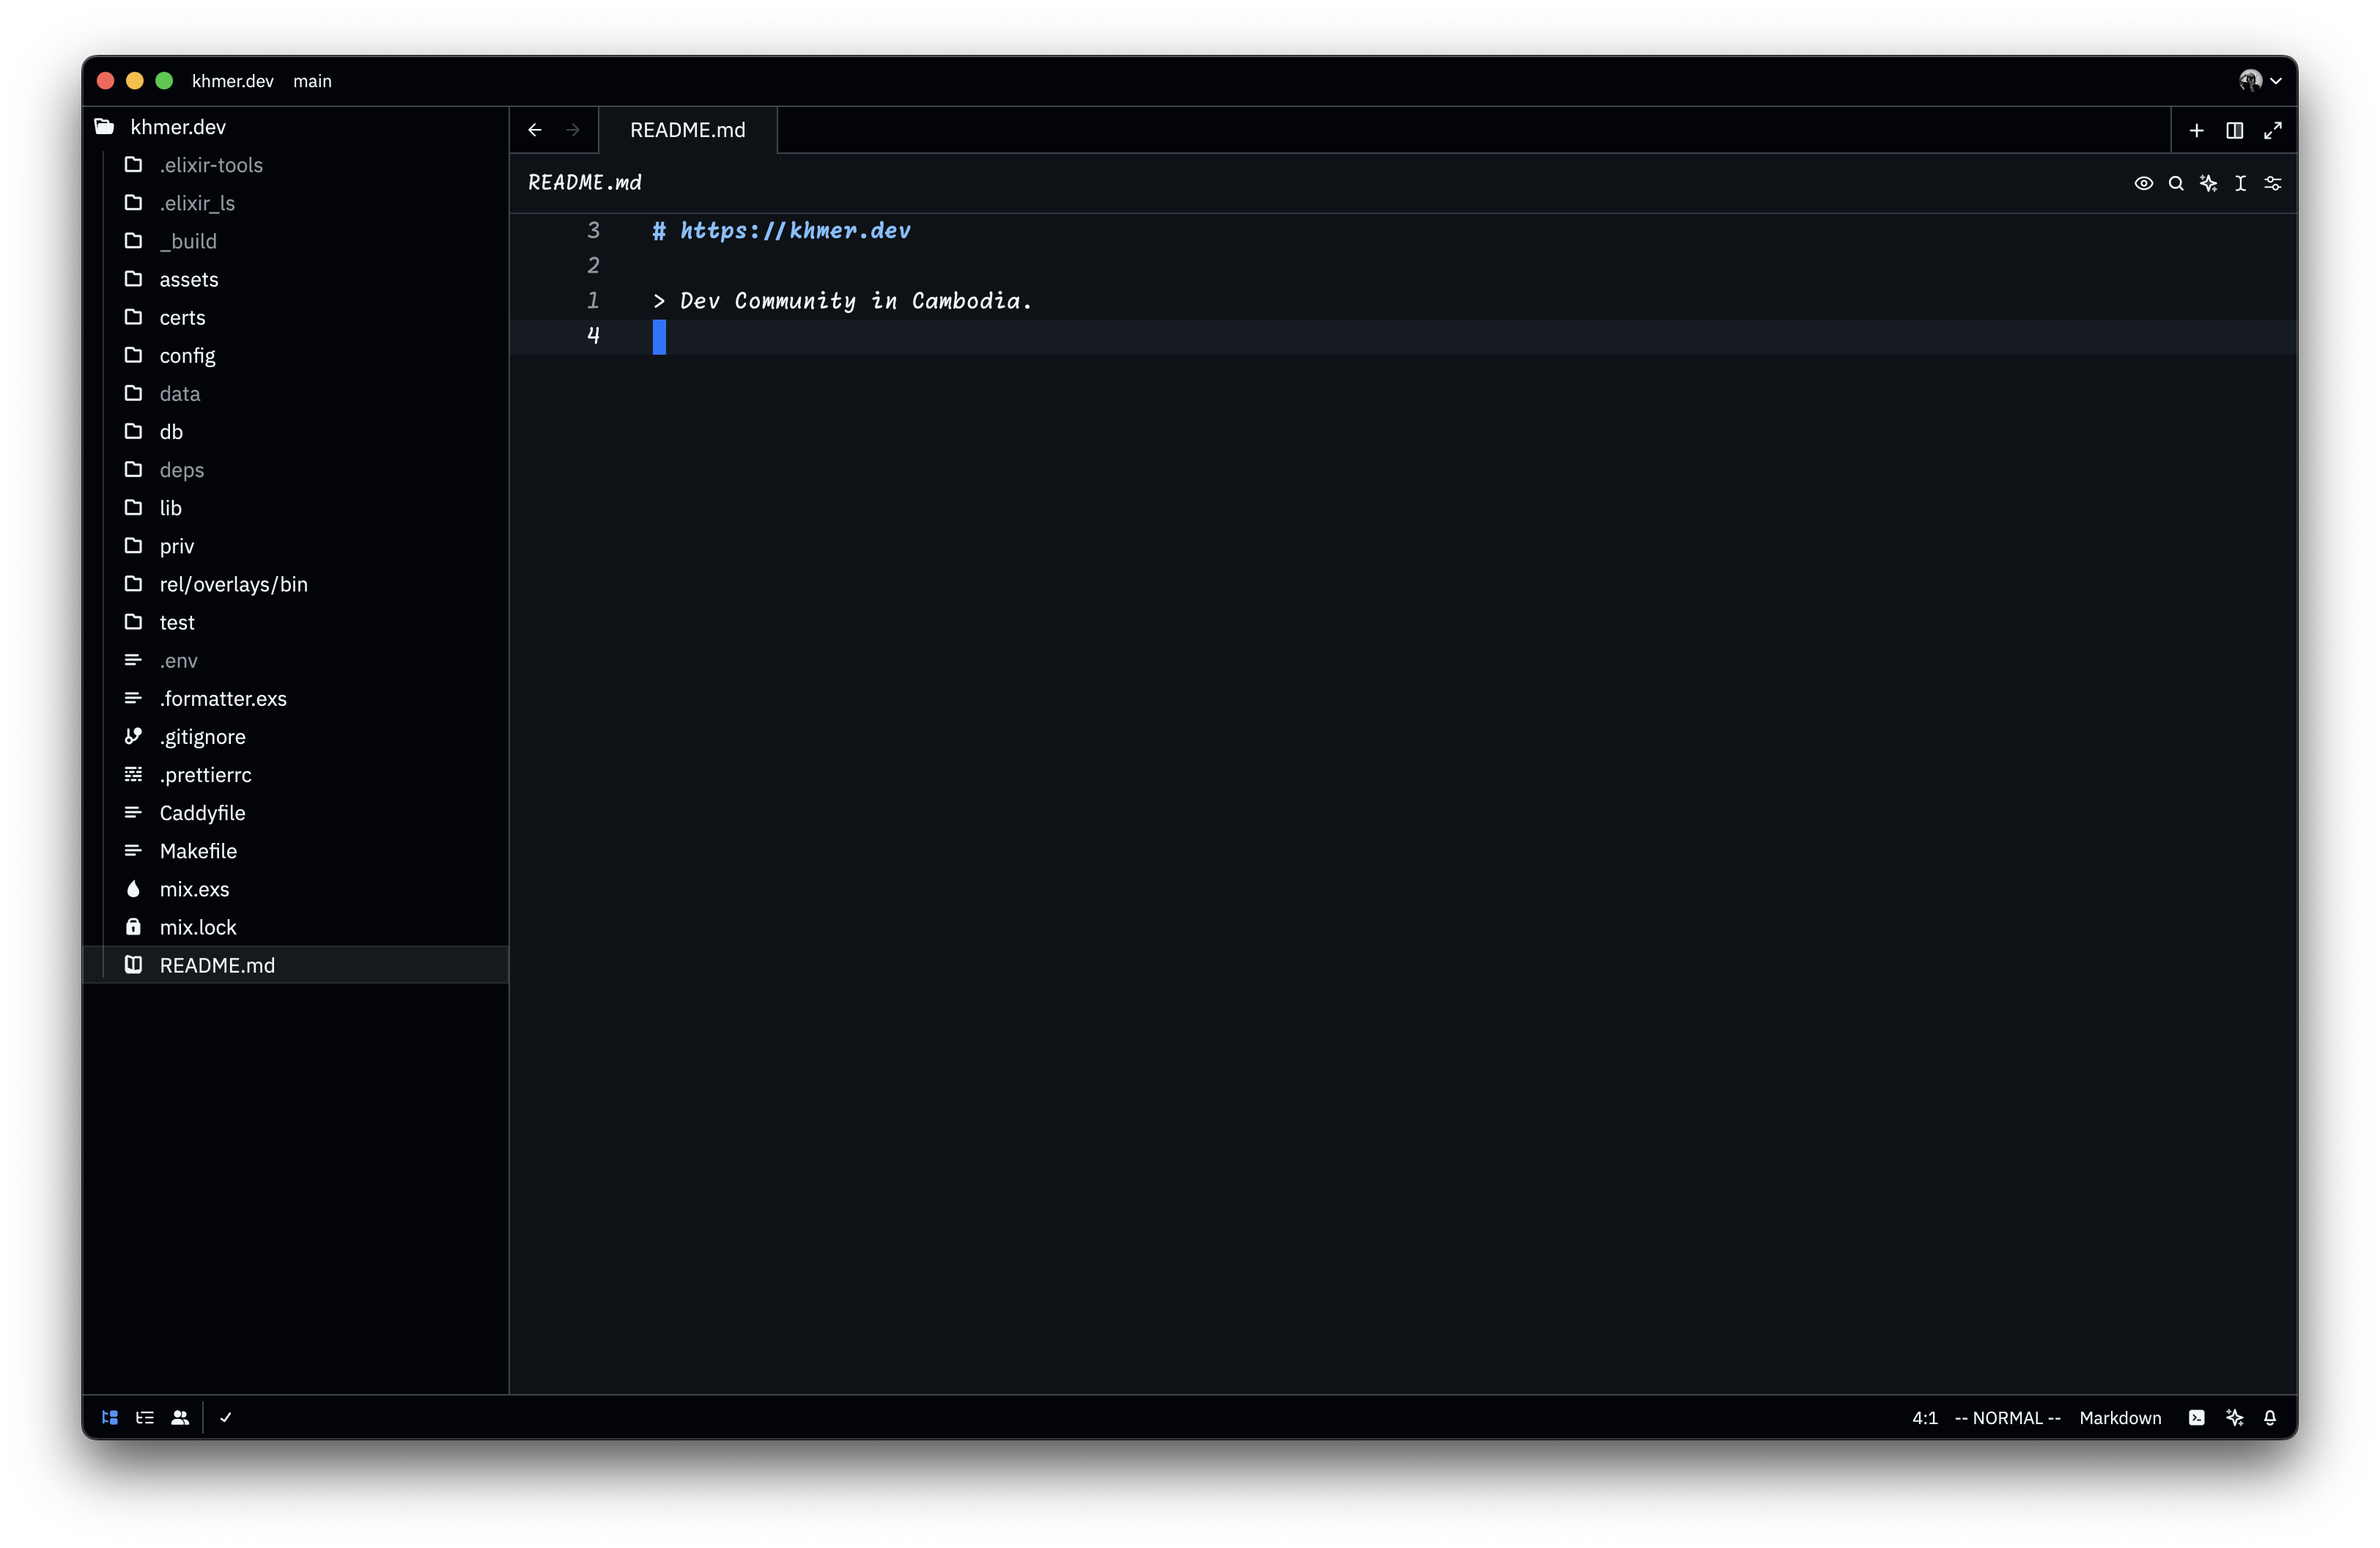The height and width of the screenshot is (1548, 2380).
Task: Open khmer.dev project switcher in title bar
Action: coord(232,81)
